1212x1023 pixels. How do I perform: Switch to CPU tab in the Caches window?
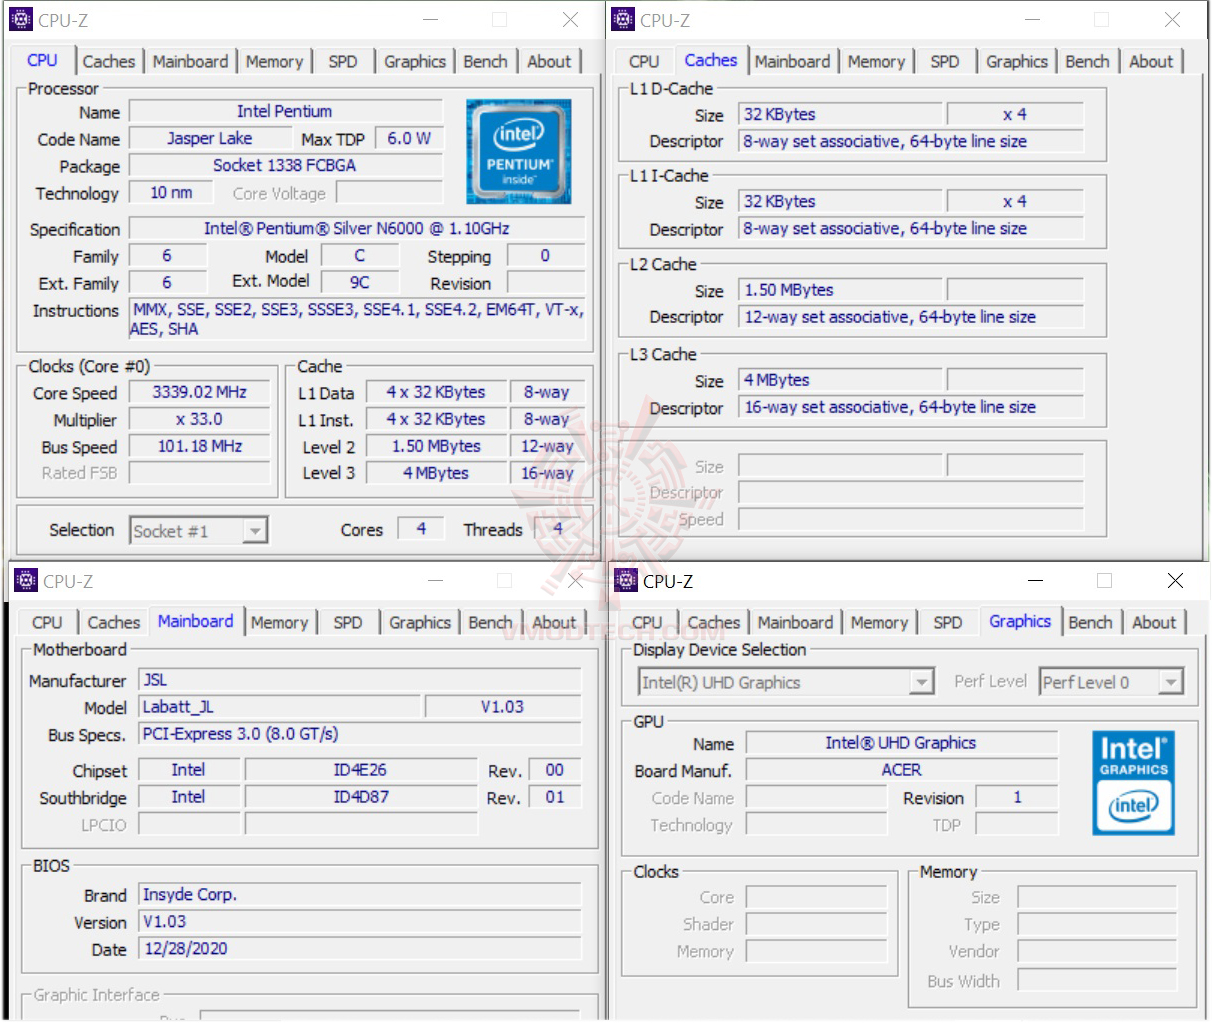pyautogui.click(x=644, y=61)
